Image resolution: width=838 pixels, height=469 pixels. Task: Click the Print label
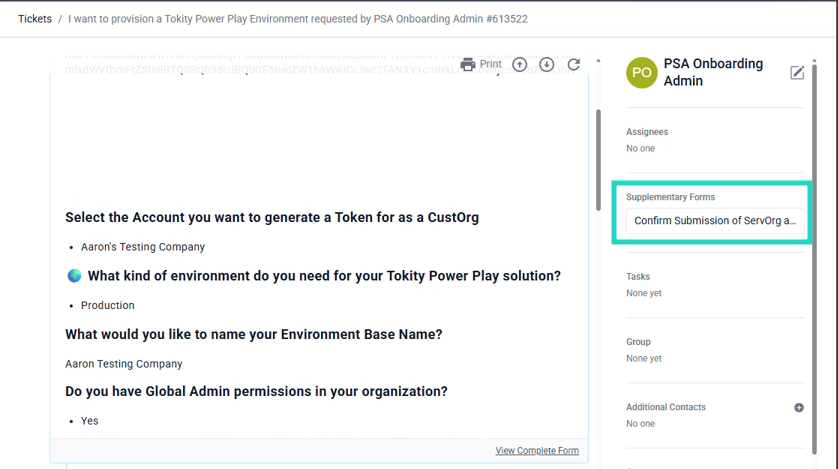tap(490, 64)
